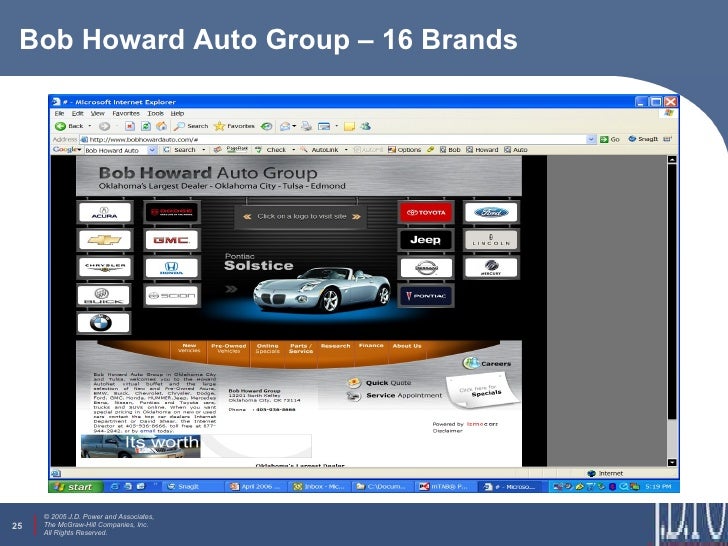Image resolution: width=728 pixels, height=546 pixels.
Task: Open Google toolbar Options
Action: pyautogui.click(x=404, y=150)
